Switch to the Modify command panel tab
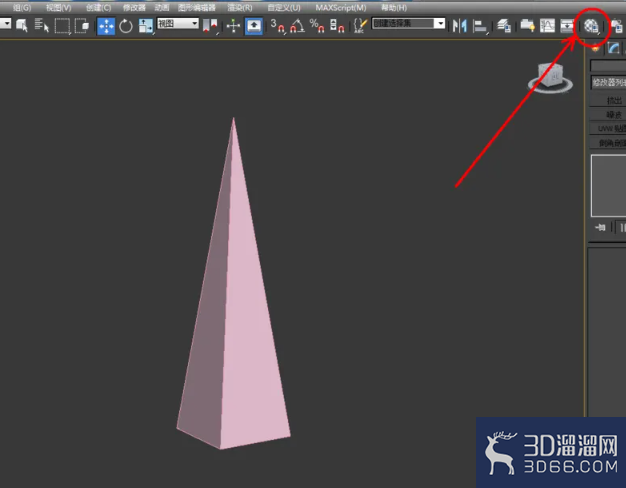This screenshot has height=488, width=626. click(614, 48)
